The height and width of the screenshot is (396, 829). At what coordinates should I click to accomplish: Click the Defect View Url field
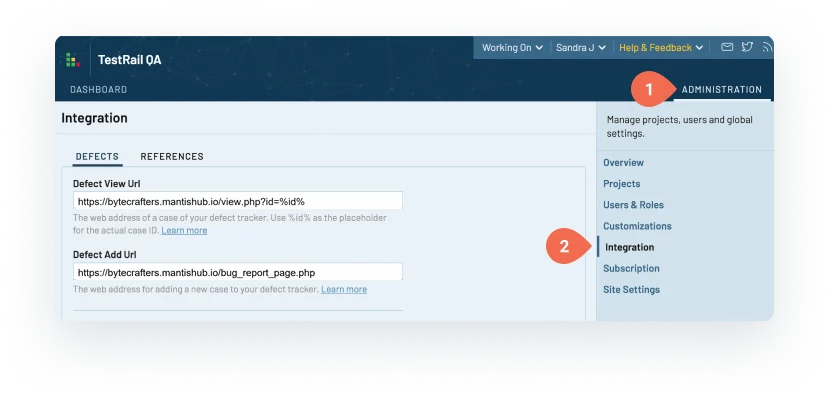(238, 201)
